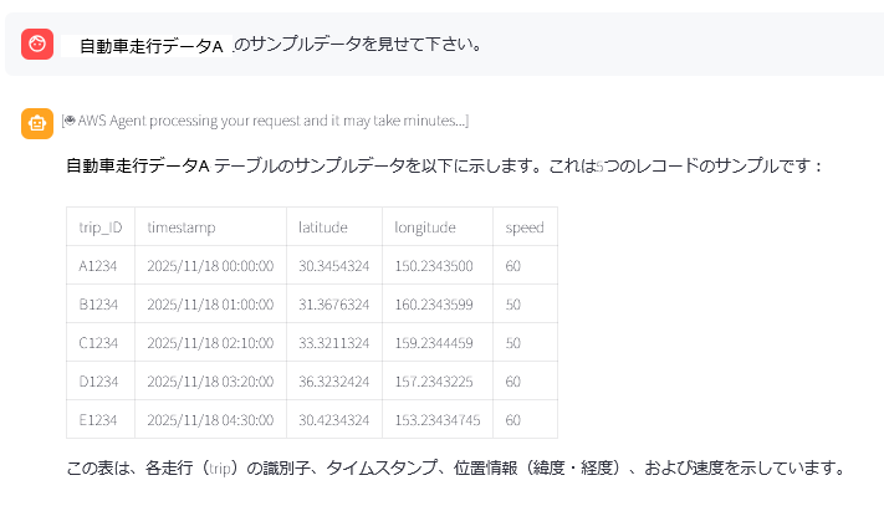Click latitude value 30.3454324
This screenshot has height=506, width=884.
pyautogui.click(x=334, y=265)
